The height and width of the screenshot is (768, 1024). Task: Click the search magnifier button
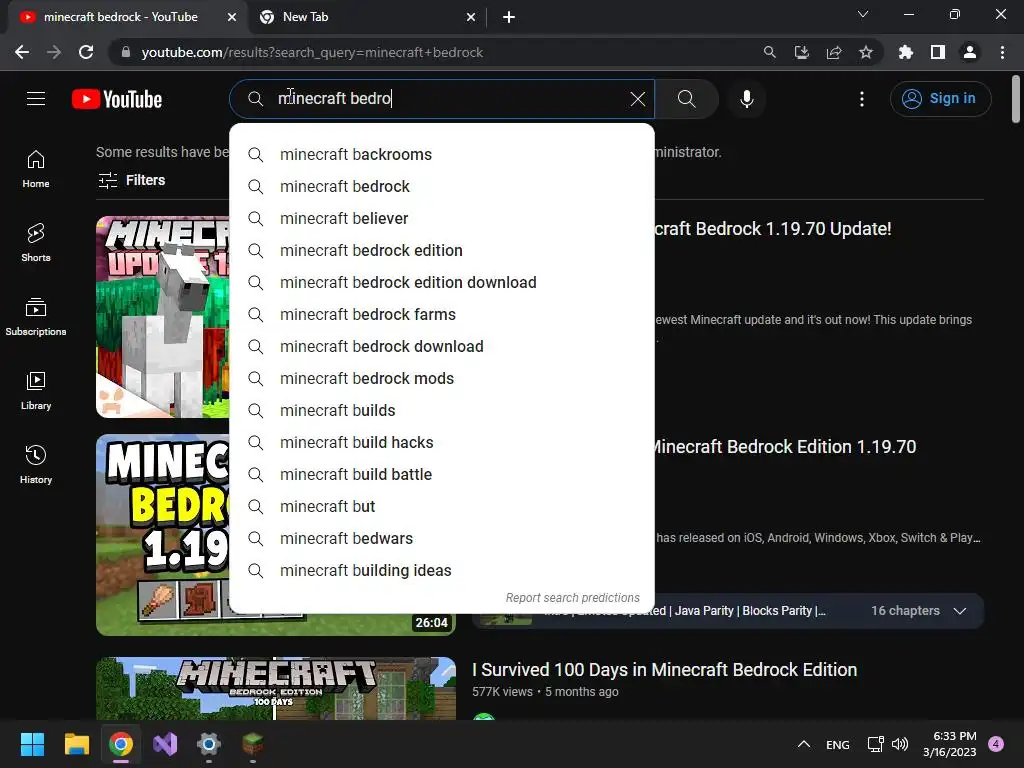tap(686, 99)
